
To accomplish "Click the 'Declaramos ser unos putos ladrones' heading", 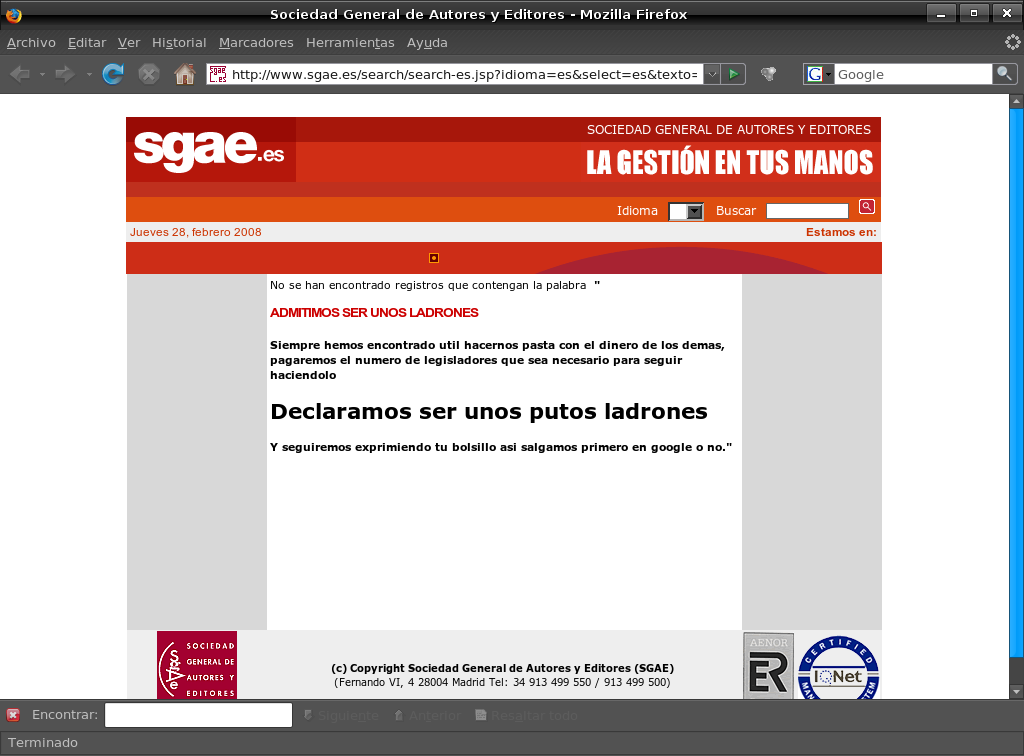I will pos(489,412).
